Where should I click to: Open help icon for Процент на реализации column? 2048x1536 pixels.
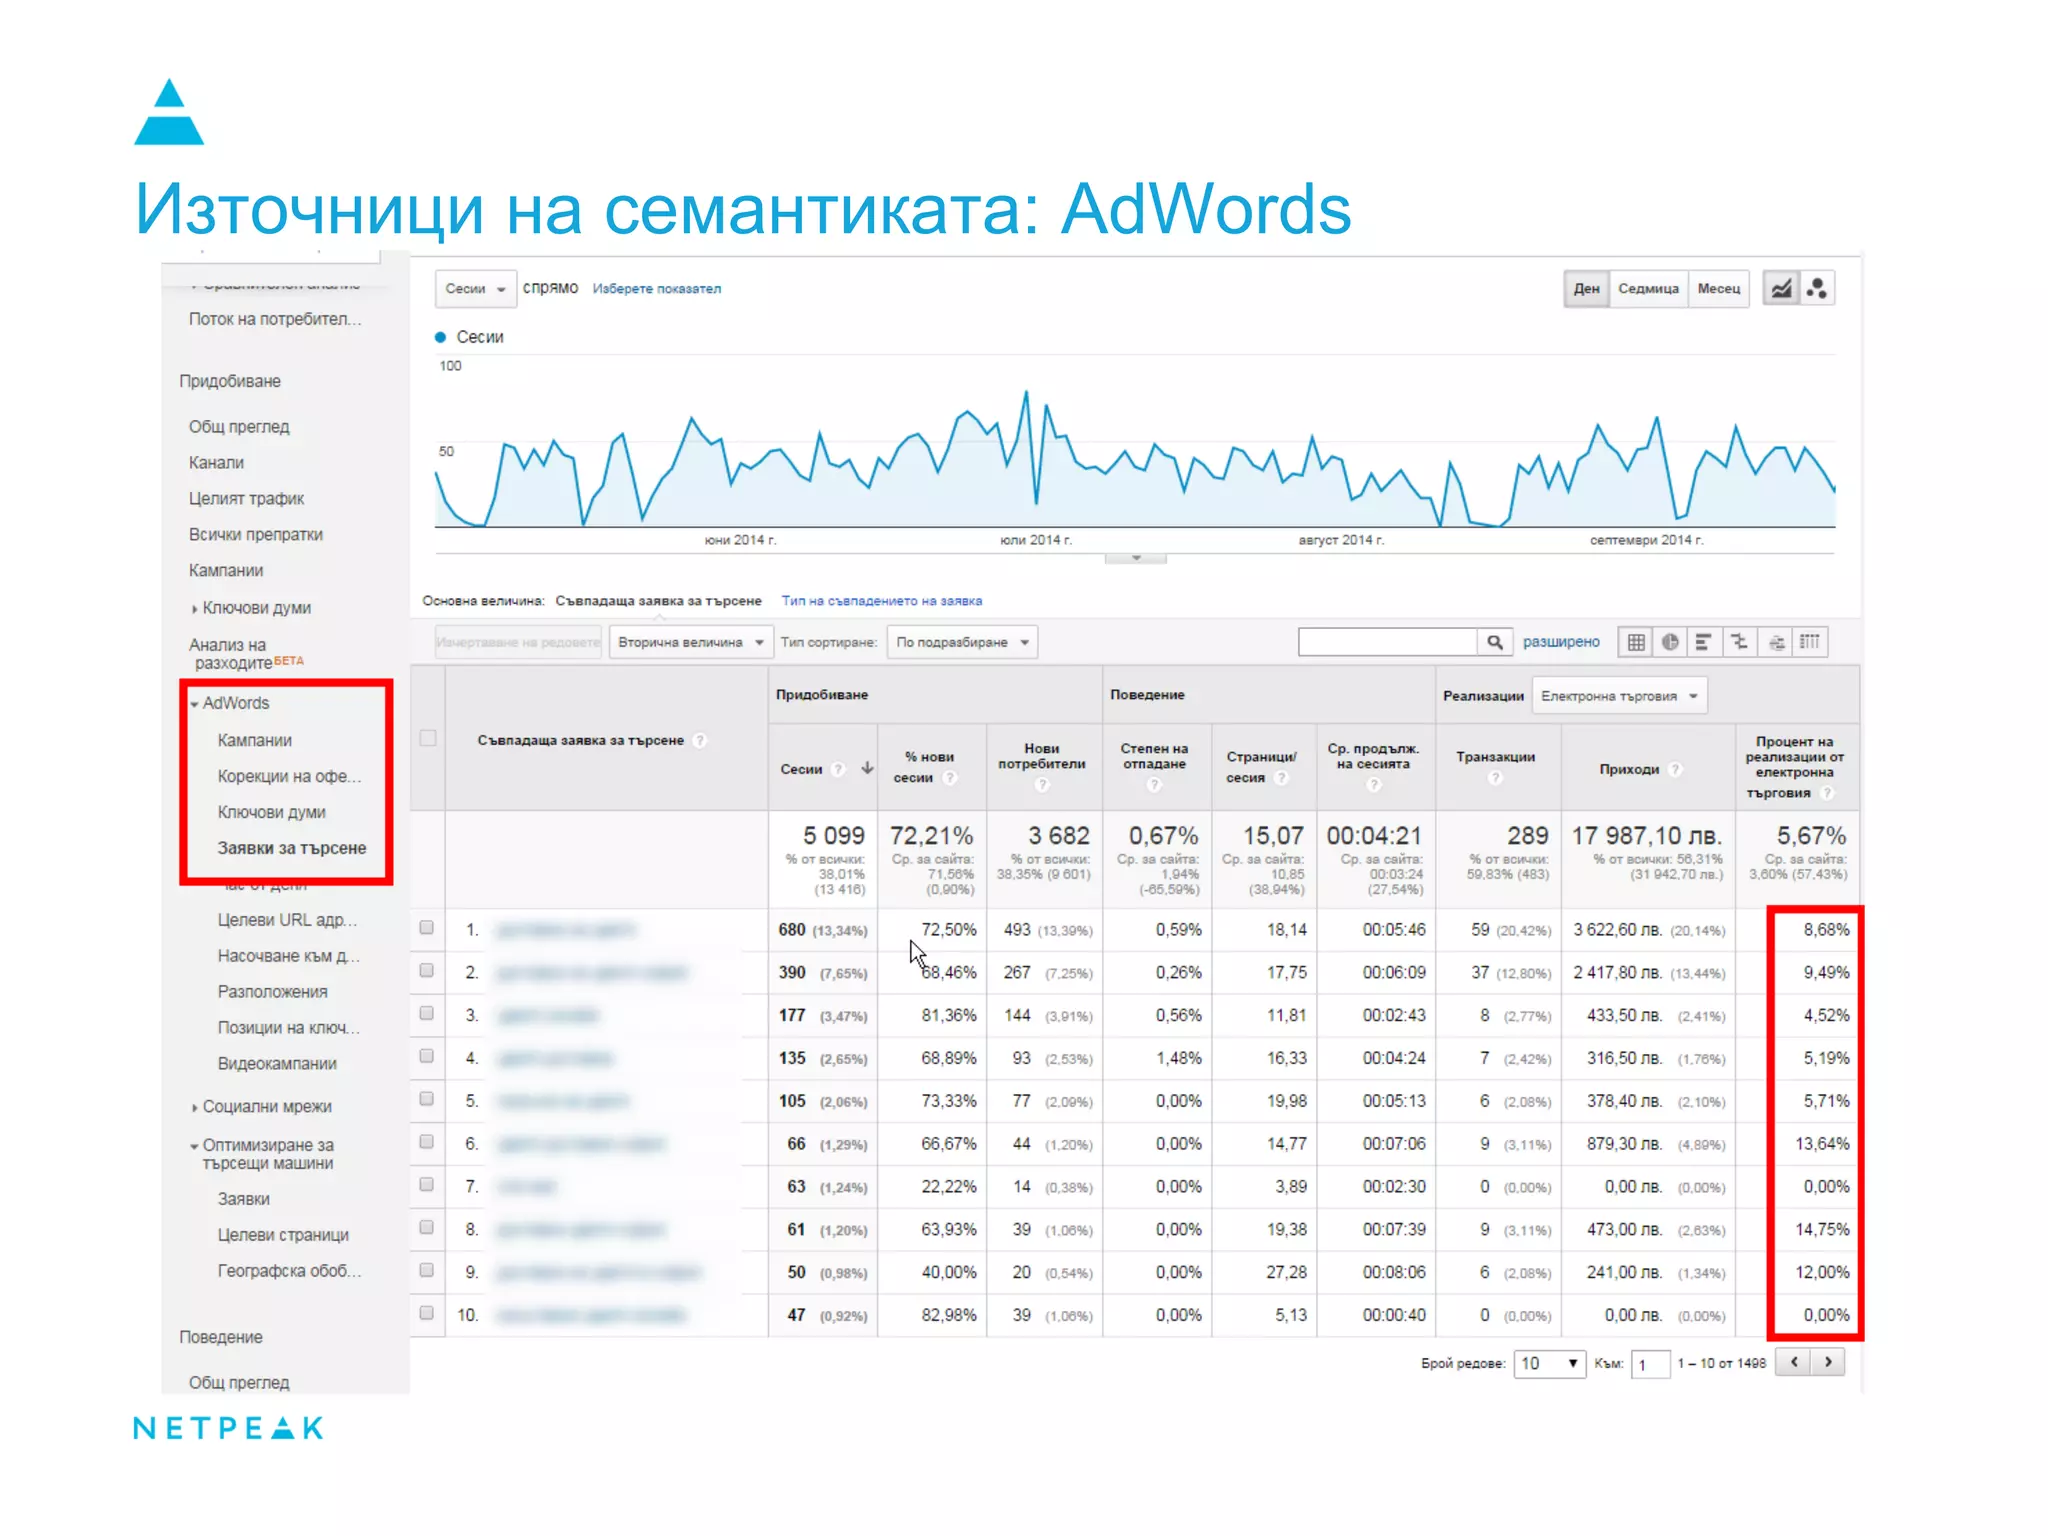click(x=1827, y=793)
